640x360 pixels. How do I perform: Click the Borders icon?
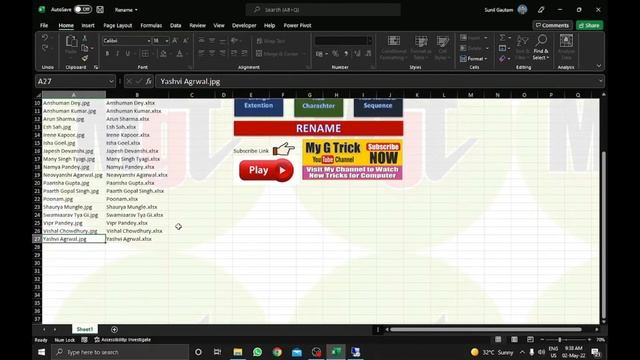click(x=145, y=54)
